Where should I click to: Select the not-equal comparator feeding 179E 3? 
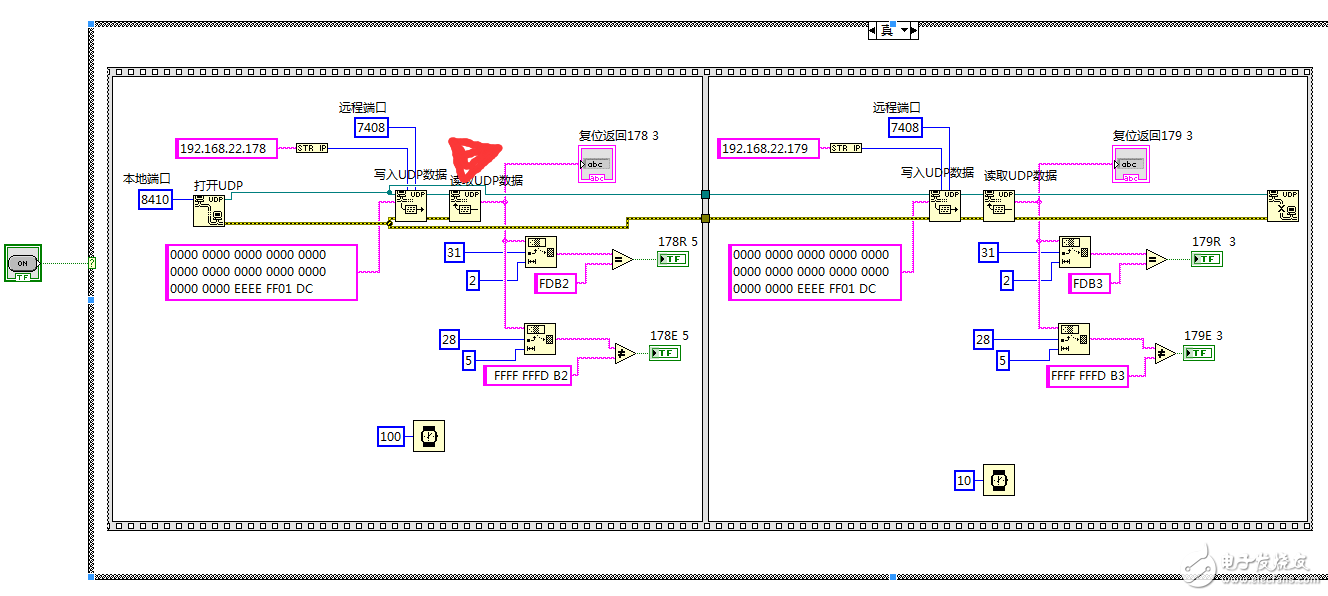[1164, 353]
